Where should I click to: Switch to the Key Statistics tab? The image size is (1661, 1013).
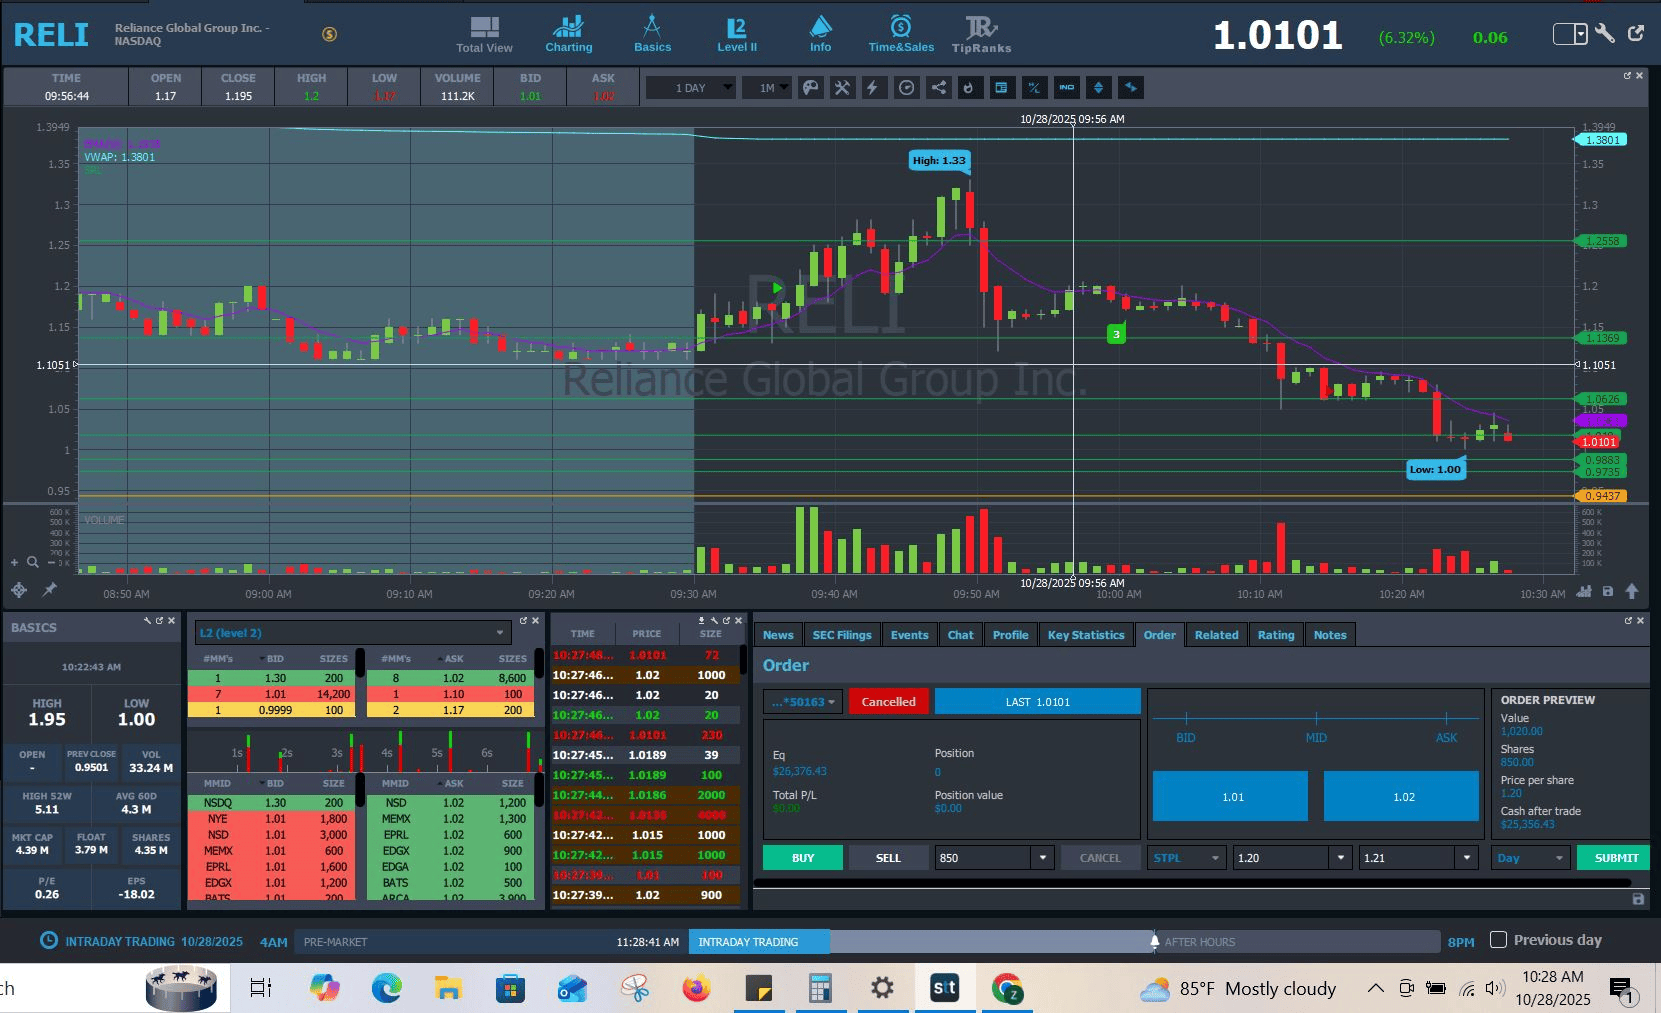(1085, 635)
